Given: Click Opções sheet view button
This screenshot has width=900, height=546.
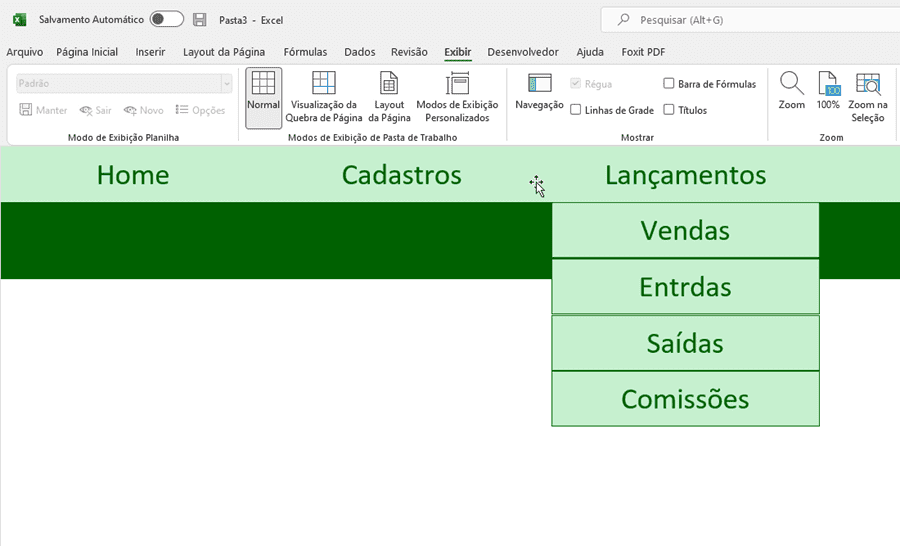Looking at the screenshot, I should [x=200, y=110].
